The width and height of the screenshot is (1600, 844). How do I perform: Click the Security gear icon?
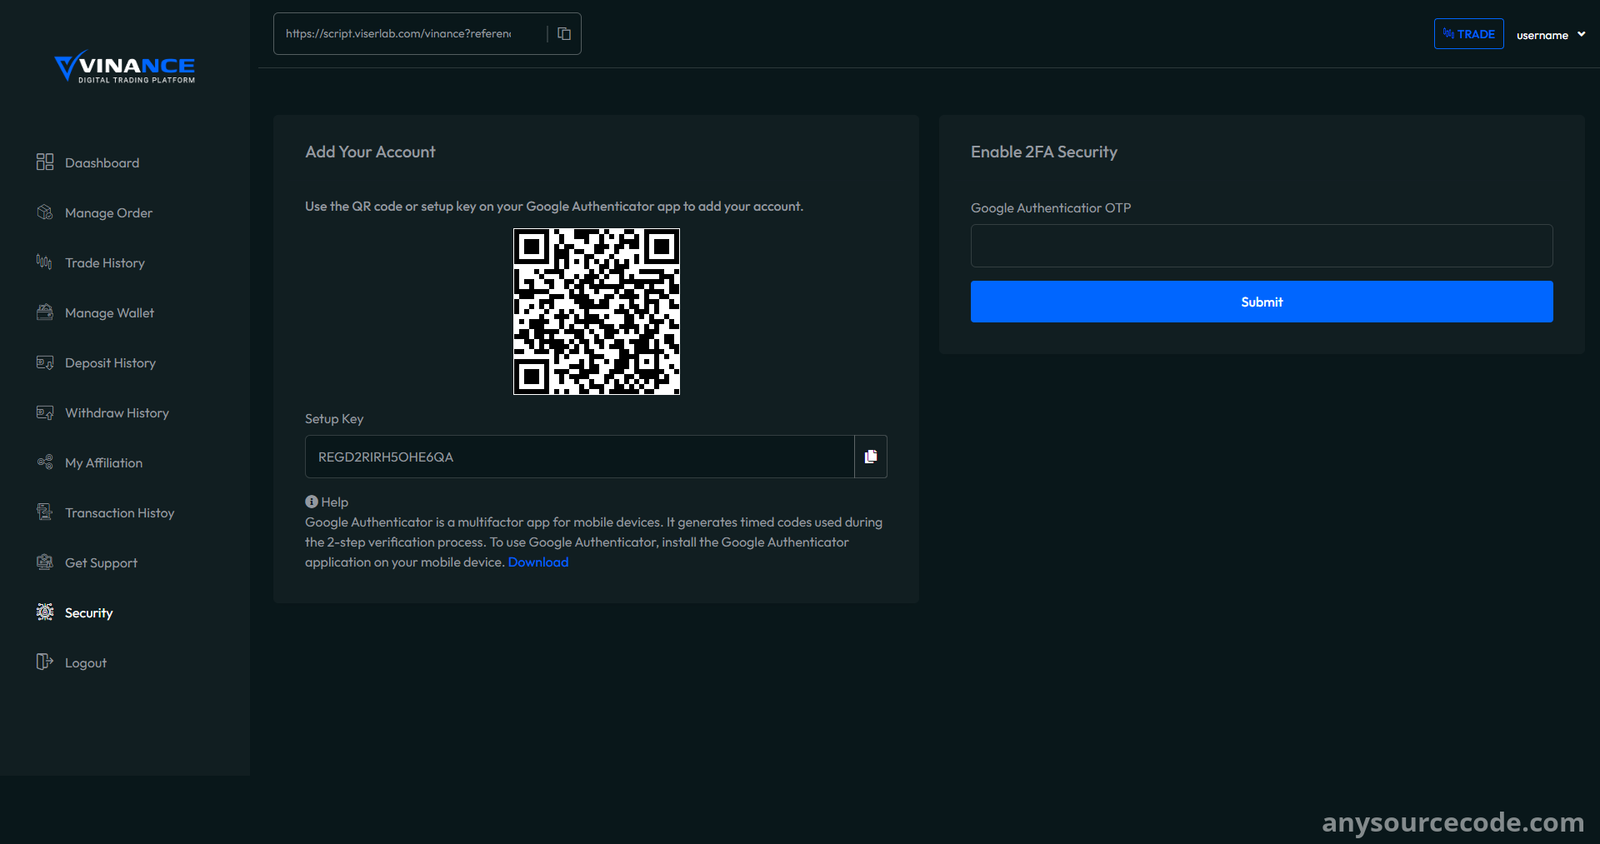[45, 612]
